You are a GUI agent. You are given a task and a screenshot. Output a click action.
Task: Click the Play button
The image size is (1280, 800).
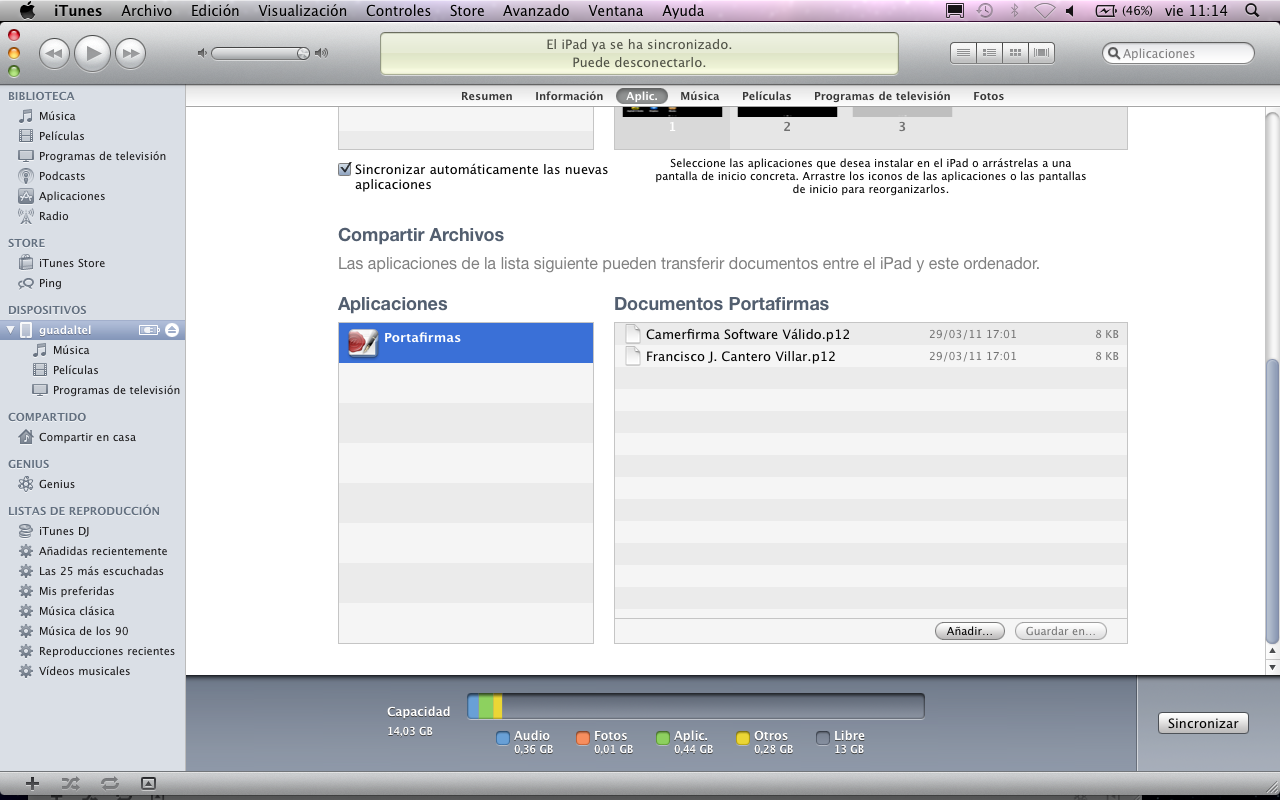[x=92, y=53]
